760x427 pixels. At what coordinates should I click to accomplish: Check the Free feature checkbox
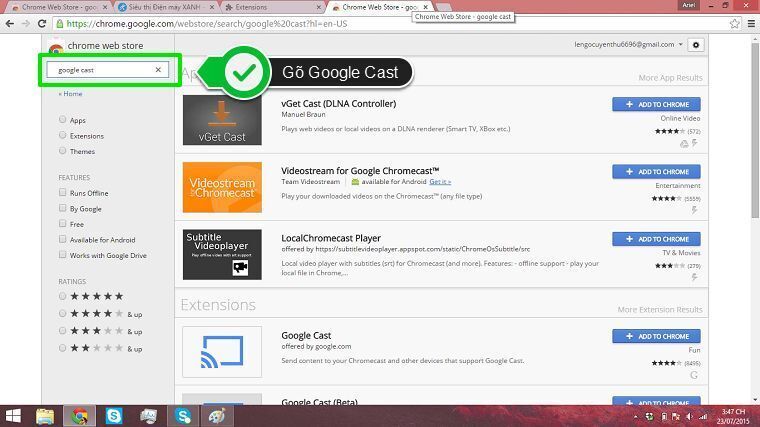pyautogui.click(x=63, y=223)
